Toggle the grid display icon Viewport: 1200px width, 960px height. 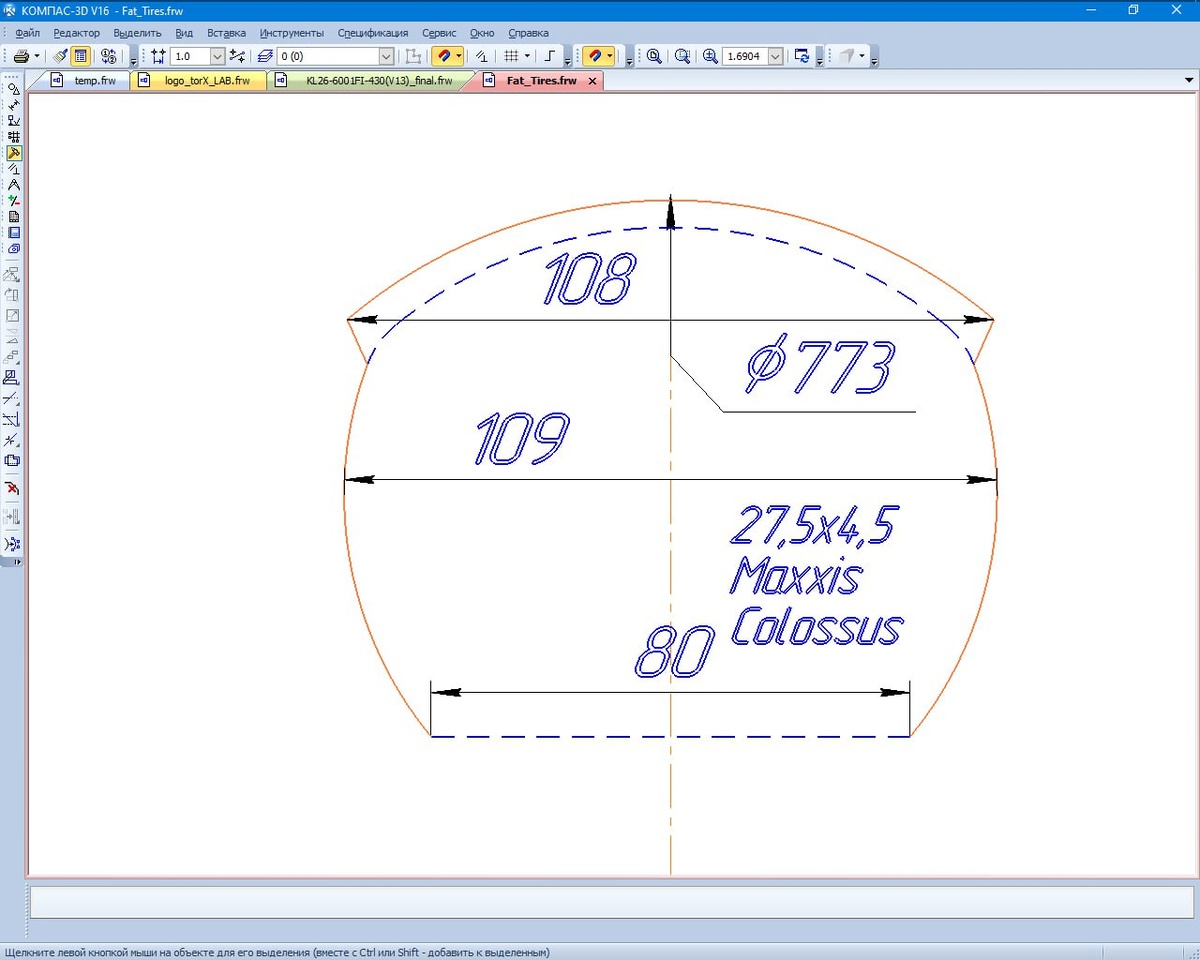pyautogui.click(x=511, y=56)
